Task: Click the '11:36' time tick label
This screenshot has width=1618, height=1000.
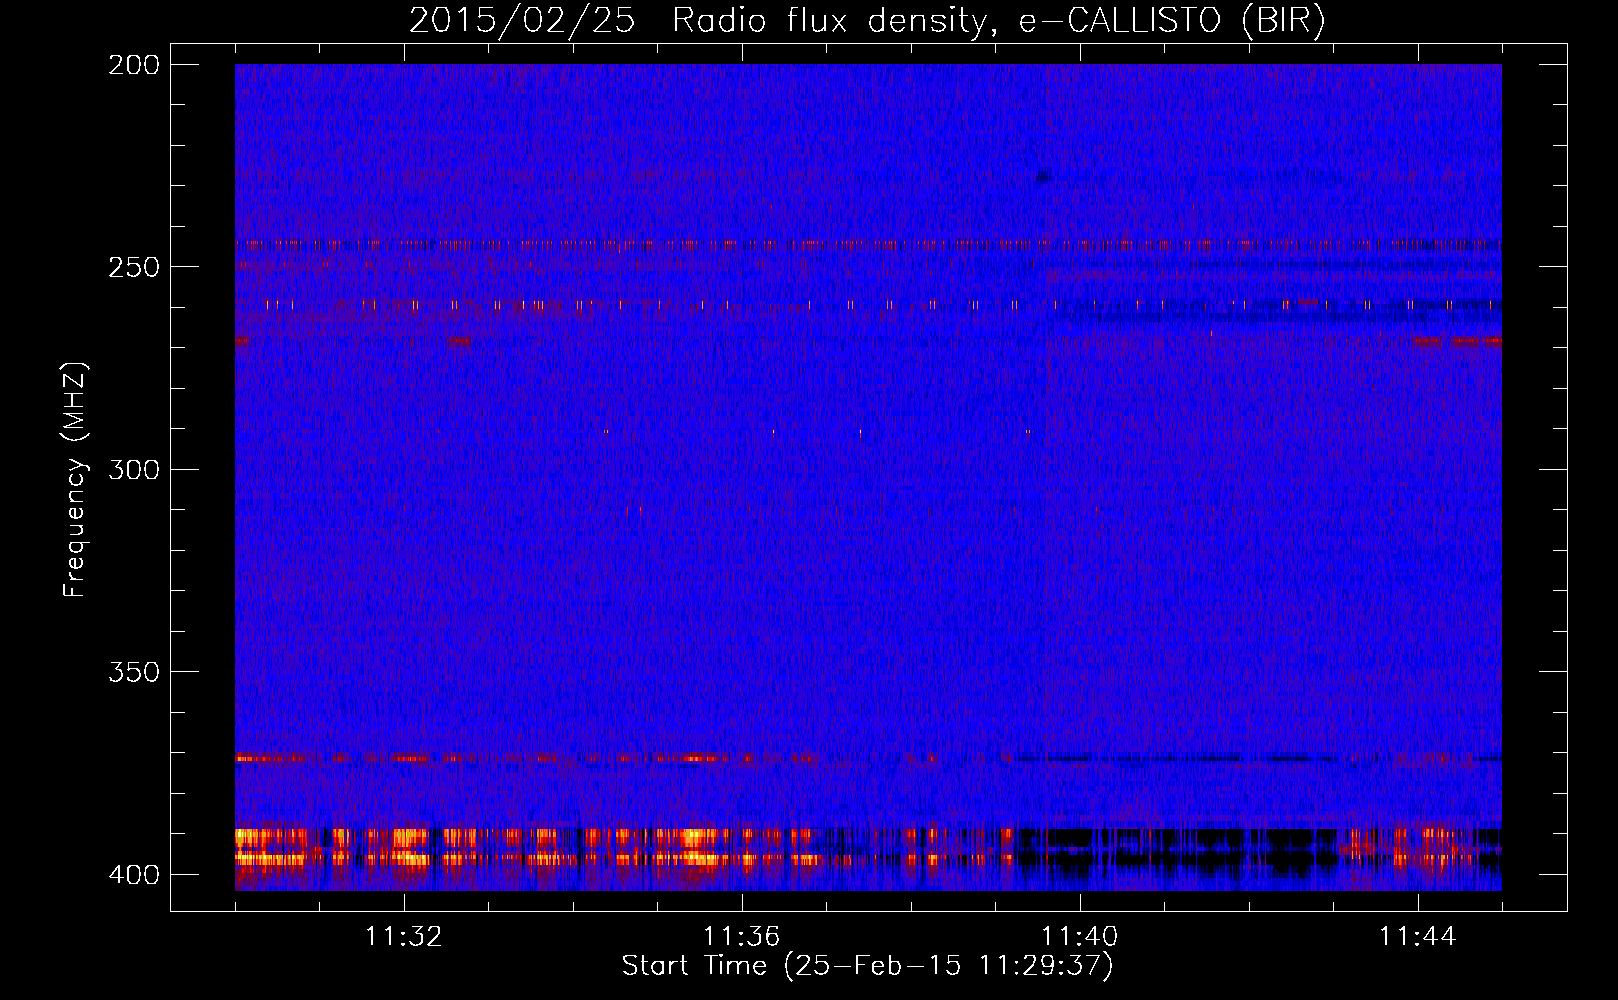Action: coord(742,936)
